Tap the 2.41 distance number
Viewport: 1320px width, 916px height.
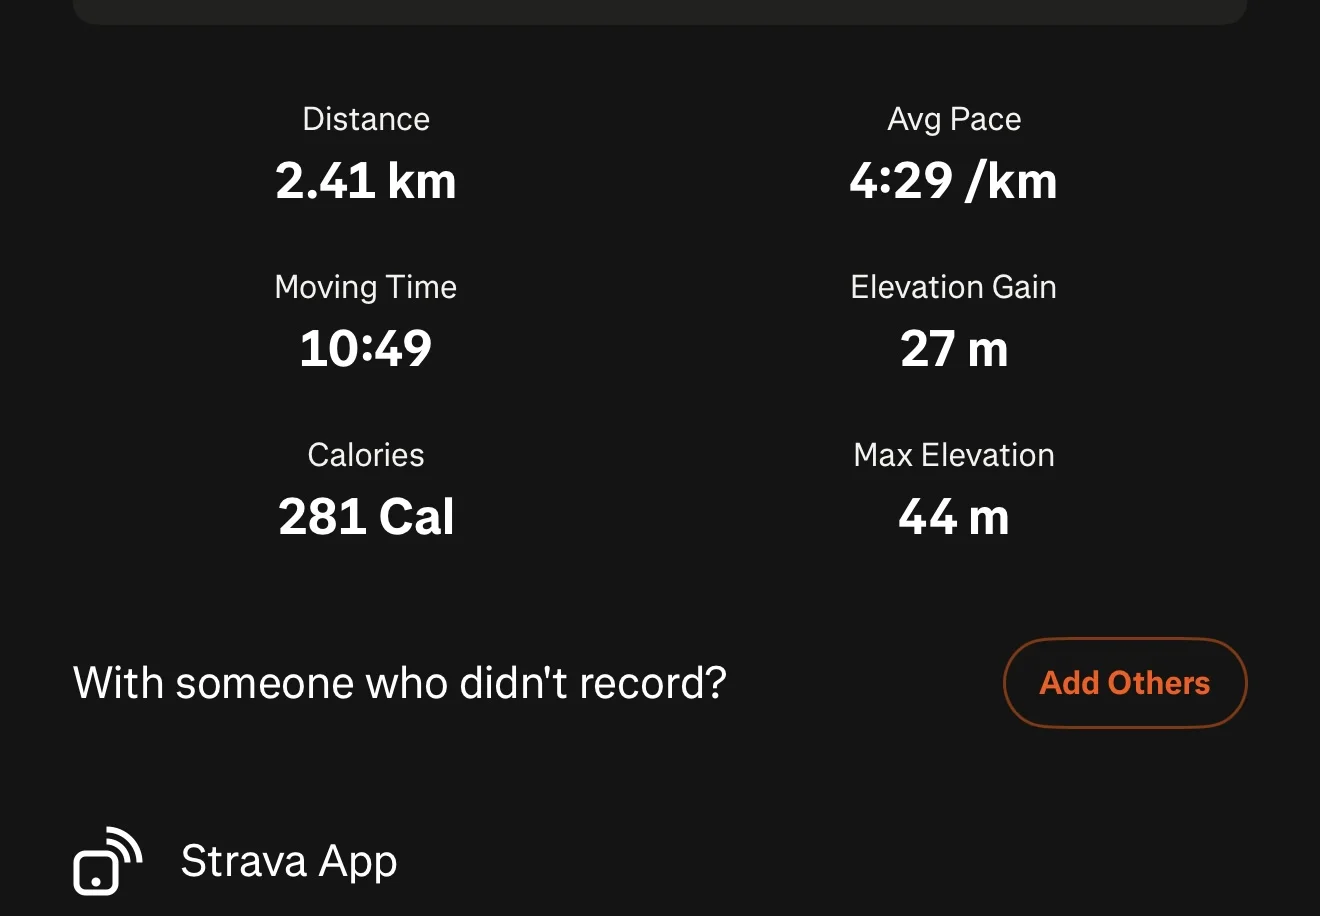pos(324,181)
